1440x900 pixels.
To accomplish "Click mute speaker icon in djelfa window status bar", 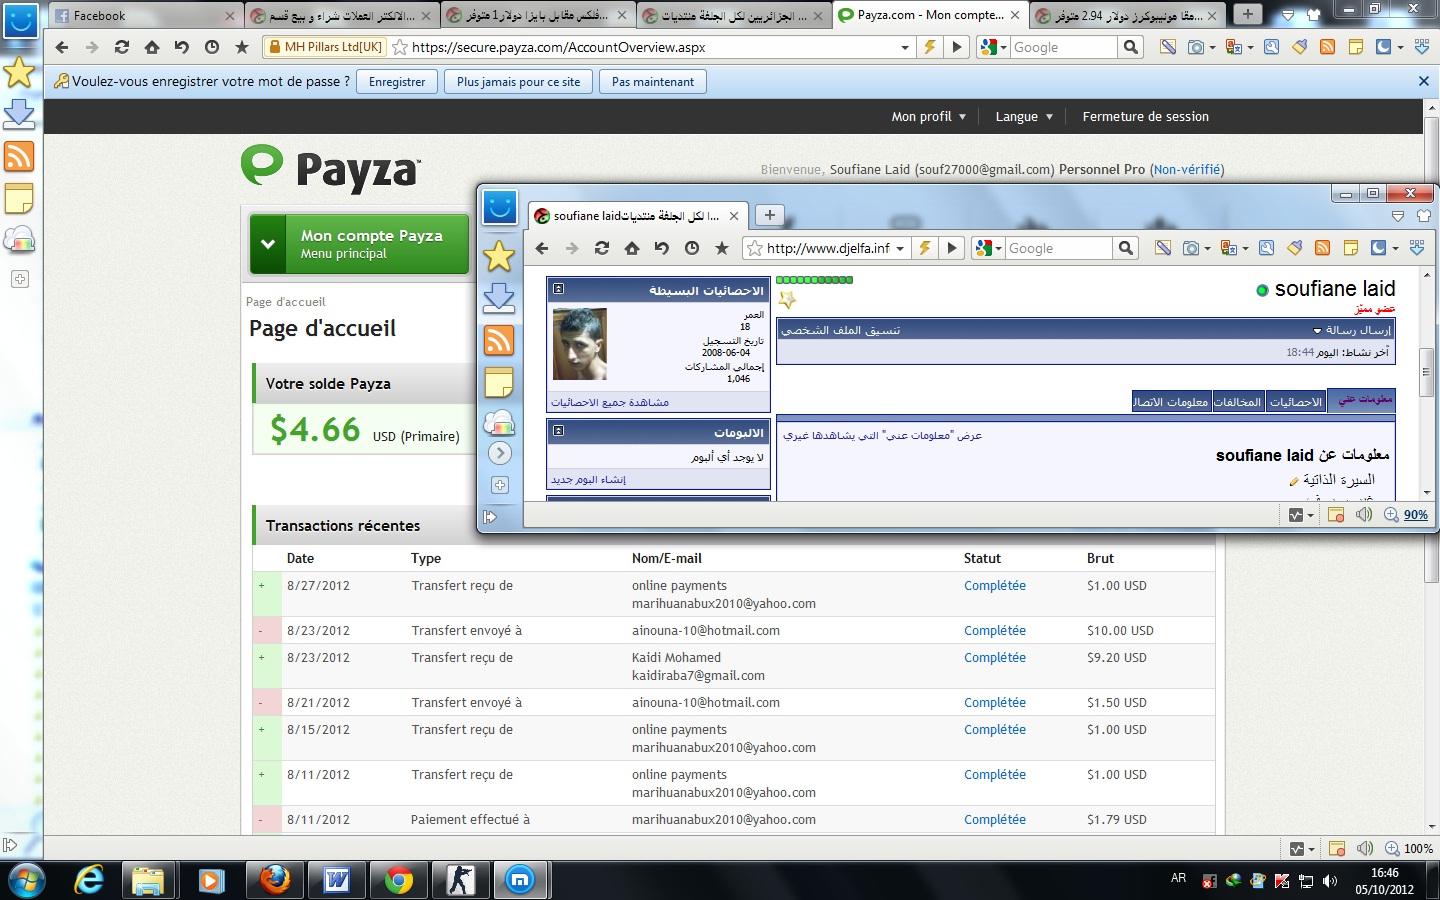I will (x=1364, y=514).
